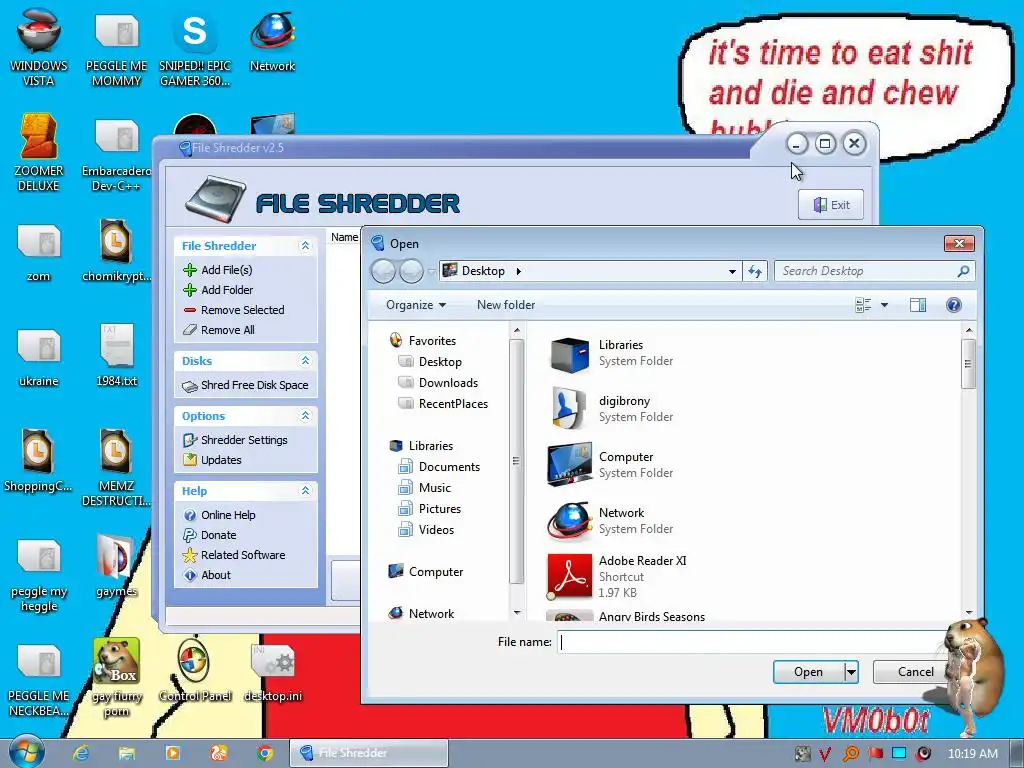Click the refresh button beside address bar
The image size is (1024, 768).
[755, 271]
